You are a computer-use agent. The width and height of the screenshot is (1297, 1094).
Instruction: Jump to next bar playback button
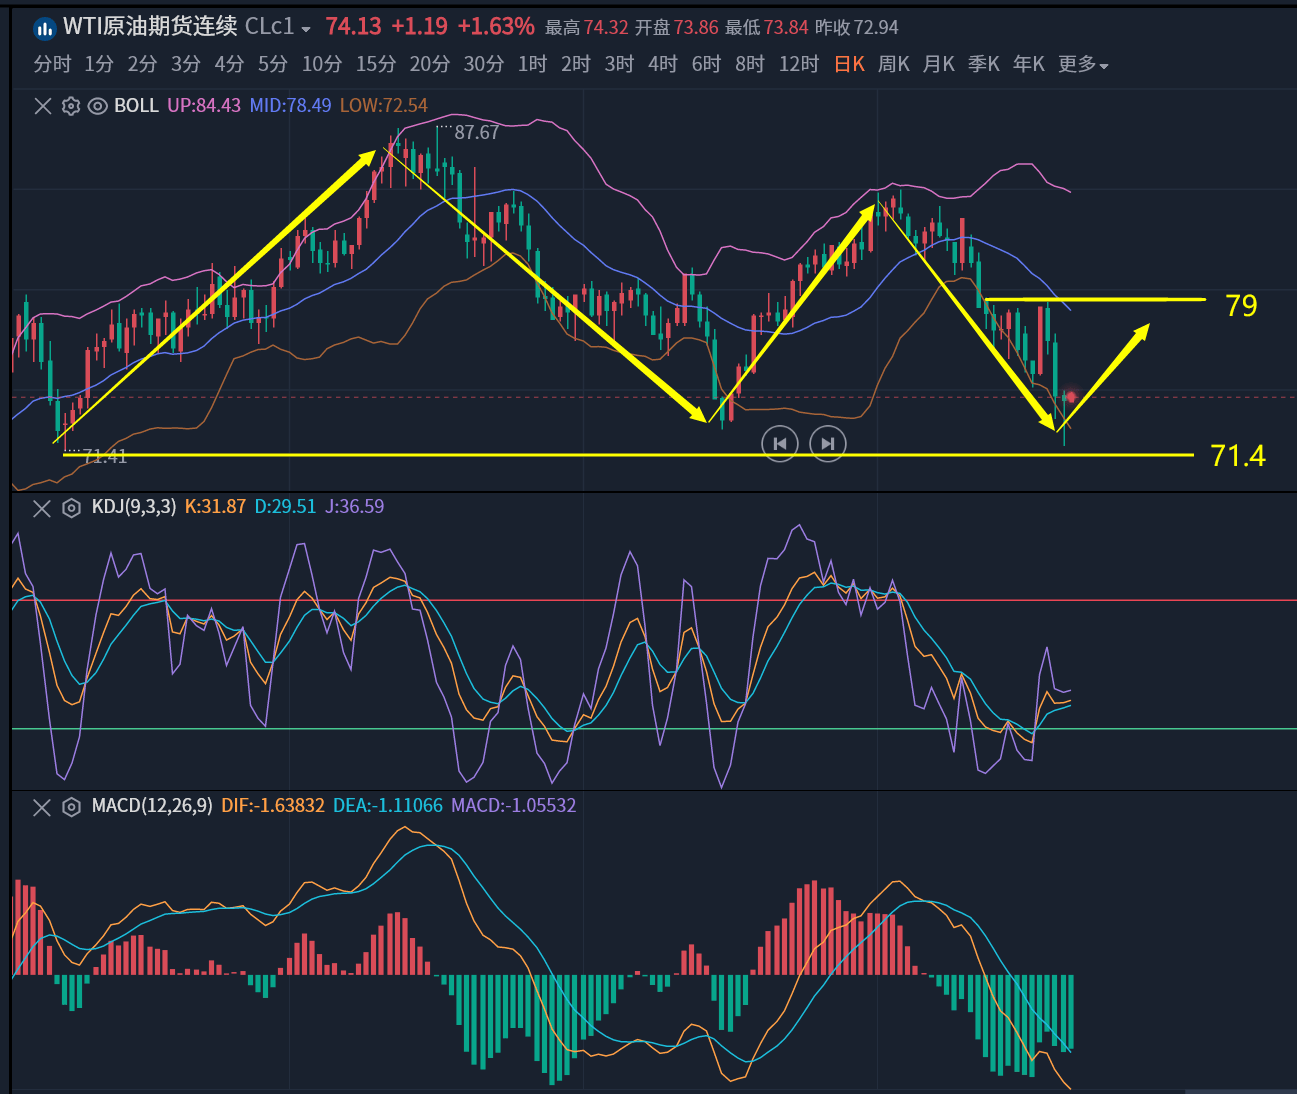click(x=828, y=443)
